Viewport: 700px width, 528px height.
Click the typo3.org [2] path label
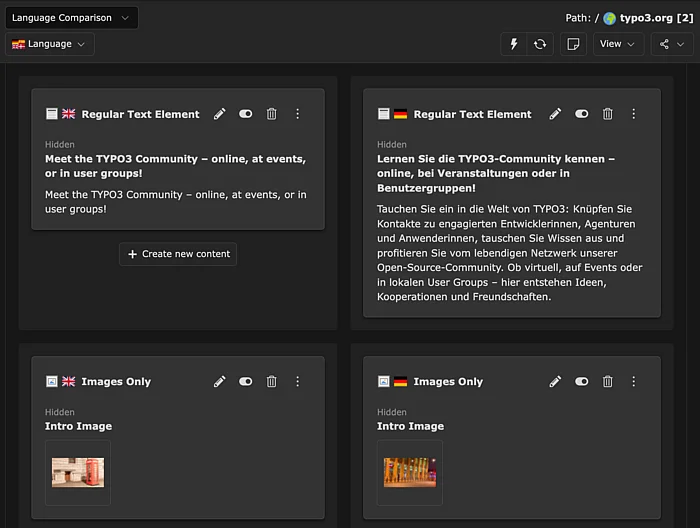[x=656, y=18]
